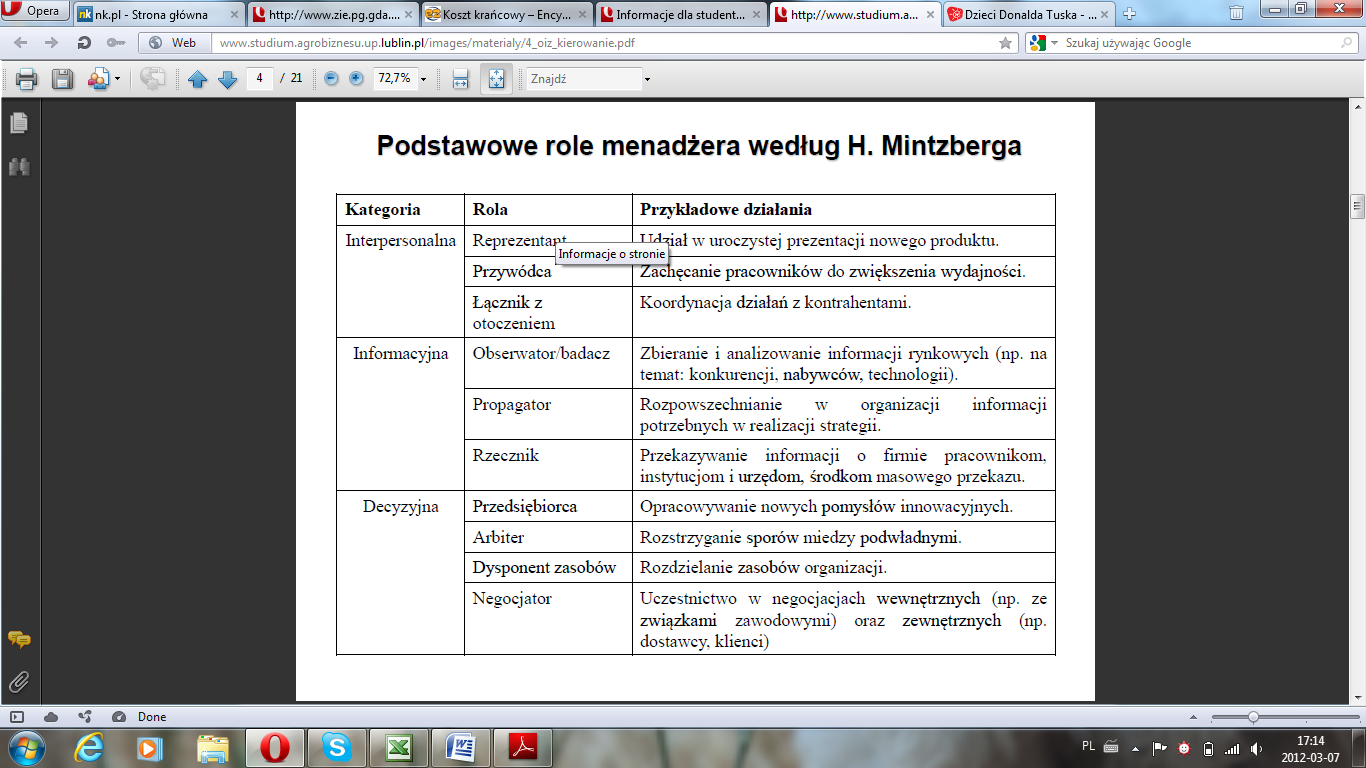Click the Web site info badge
This screenshot has height=768, width=1366.
click(174, 43)
